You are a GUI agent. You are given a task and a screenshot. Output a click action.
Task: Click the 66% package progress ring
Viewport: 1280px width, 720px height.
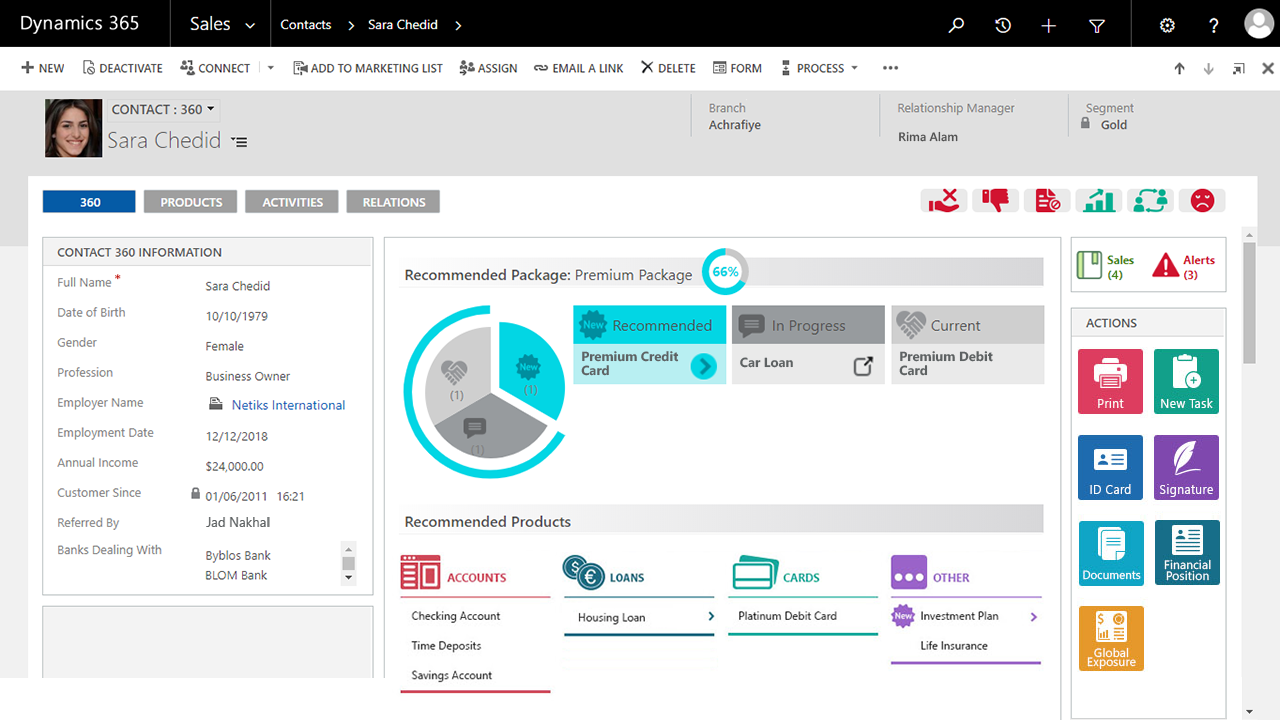pyautogui.click(x=725, y=272)
